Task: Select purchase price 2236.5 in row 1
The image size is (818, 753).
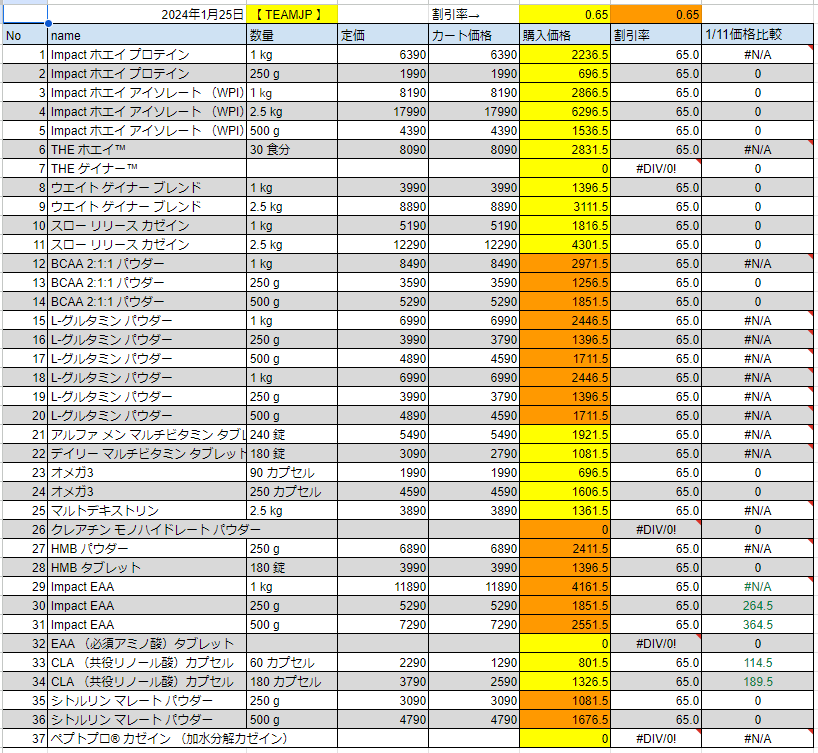Action: point(565,55)
